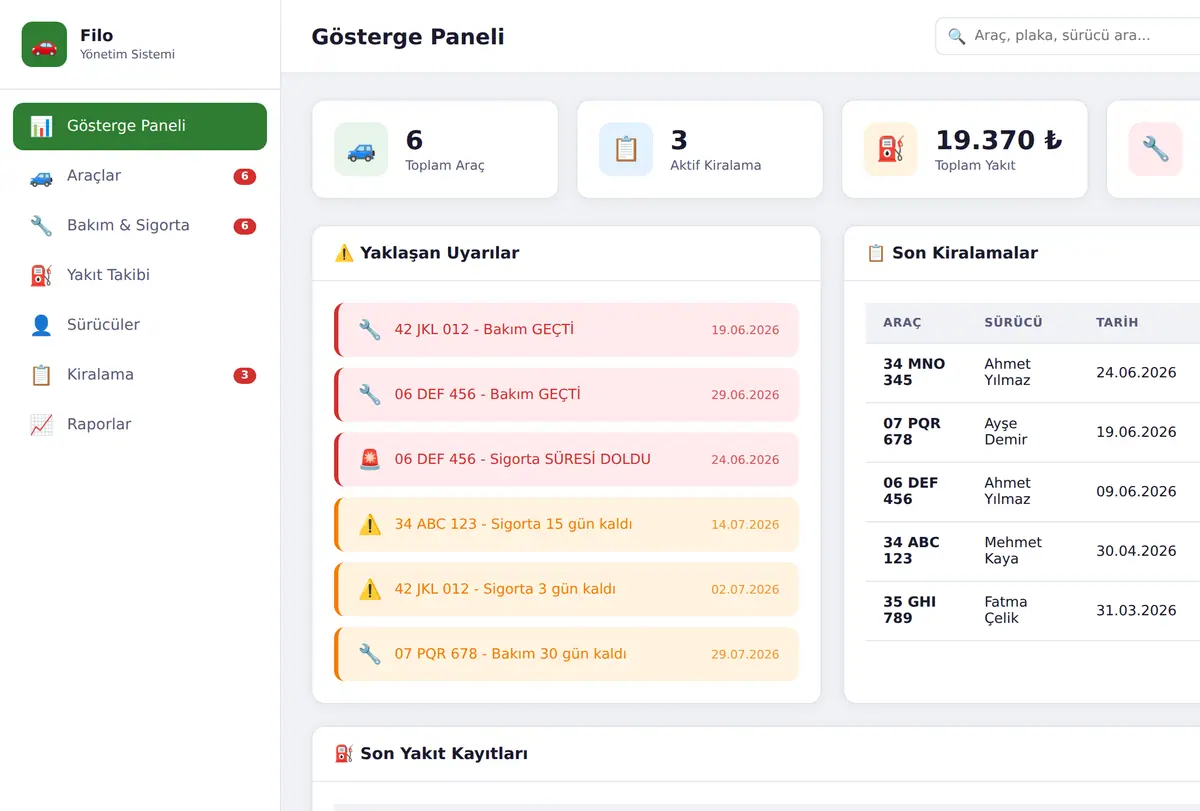Select the 34 MNO 345 rental row plate

tap(914, 373)
